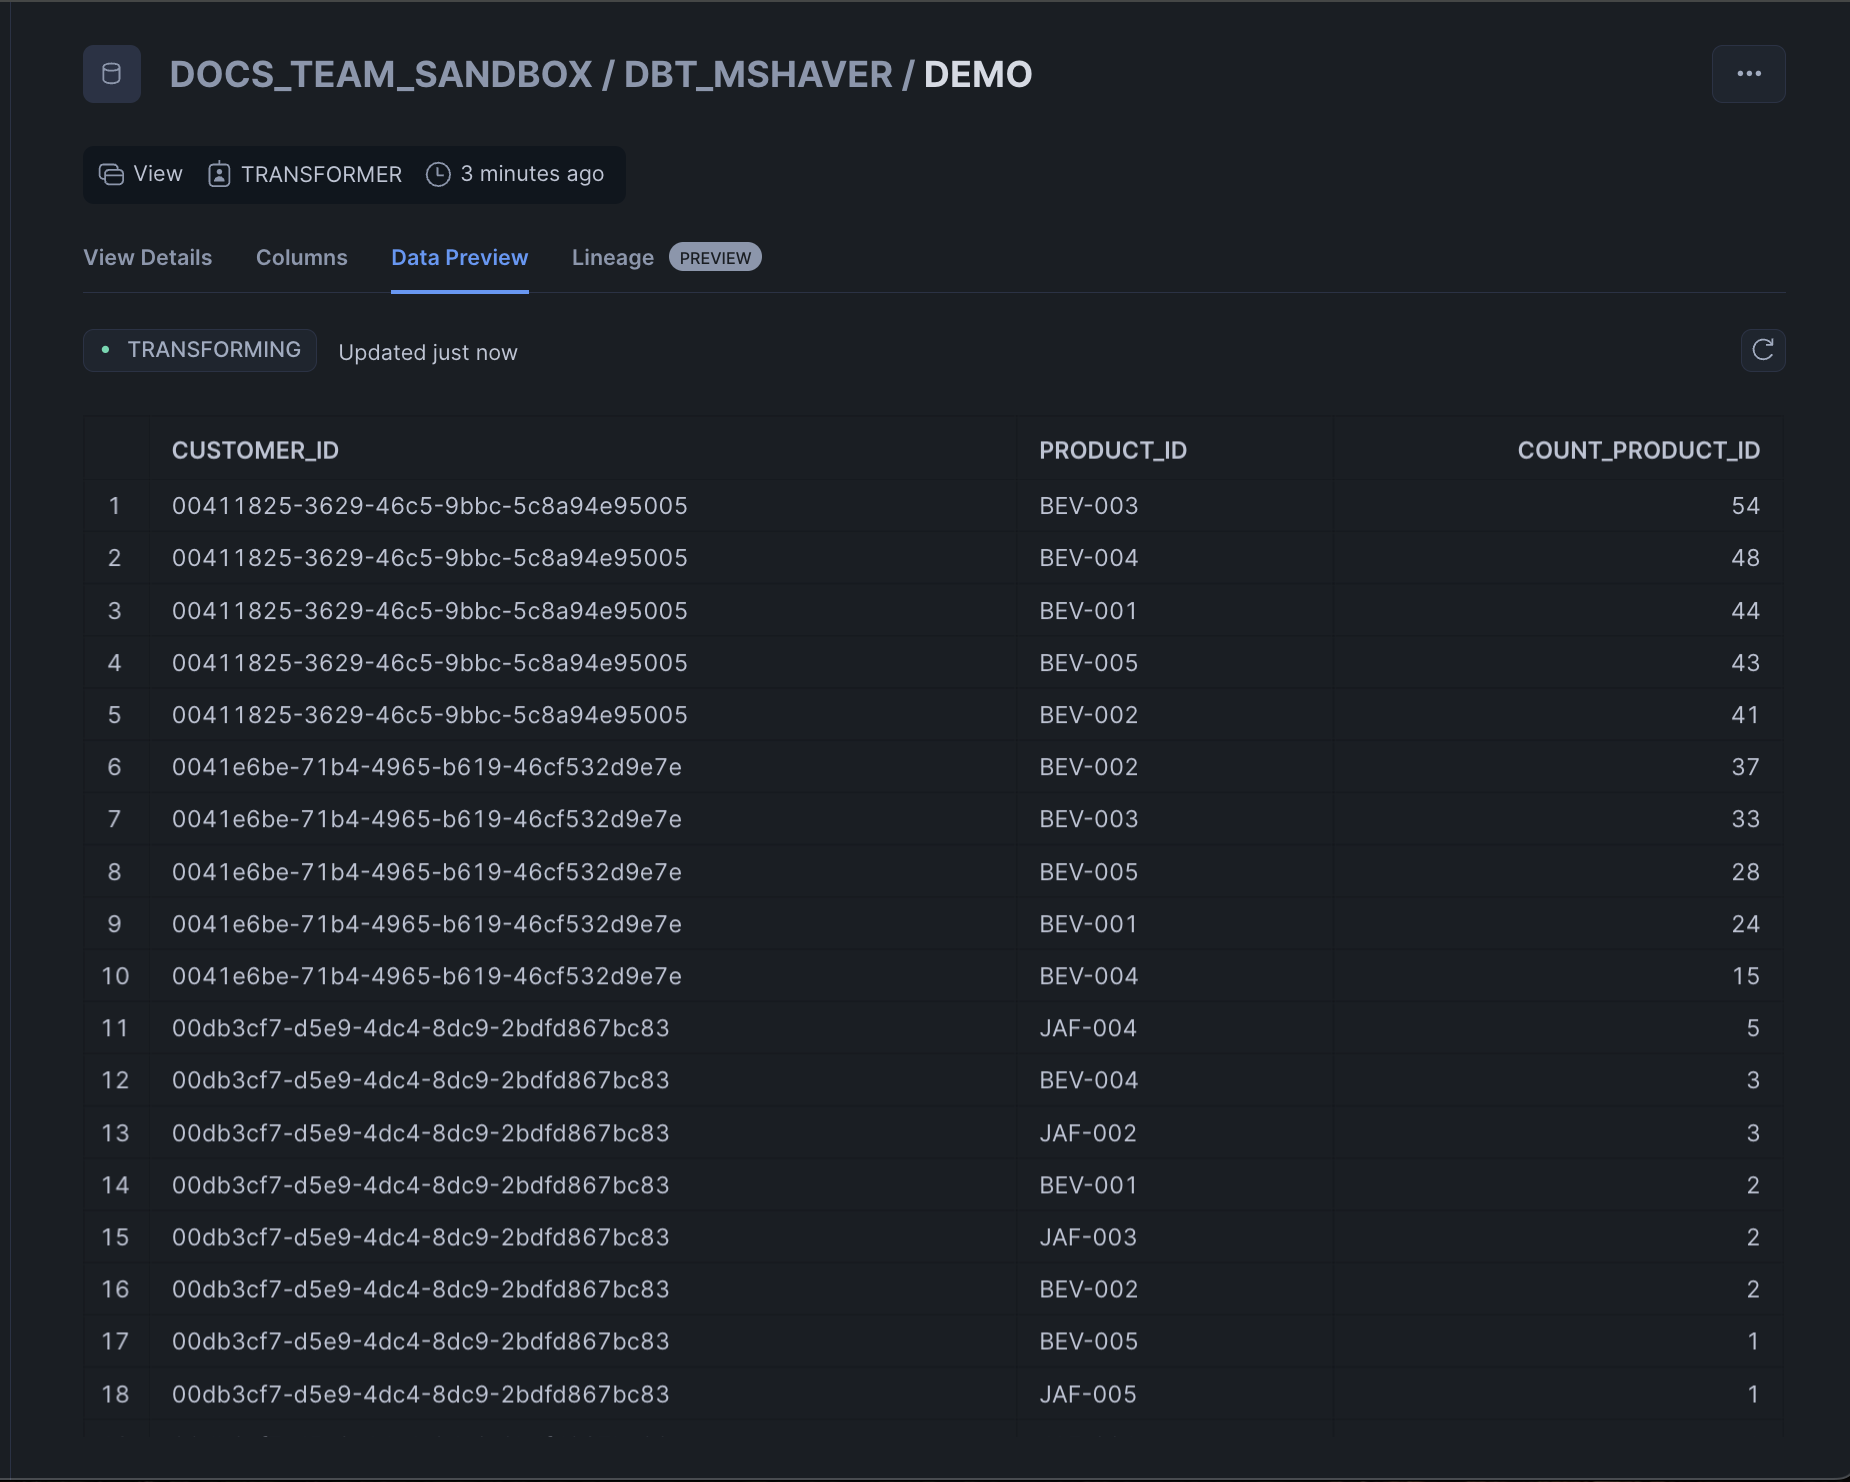Screen dimensions: 1850x1482
Task: Click the TRANSFORMING status pill
Action: coord(199,350)
